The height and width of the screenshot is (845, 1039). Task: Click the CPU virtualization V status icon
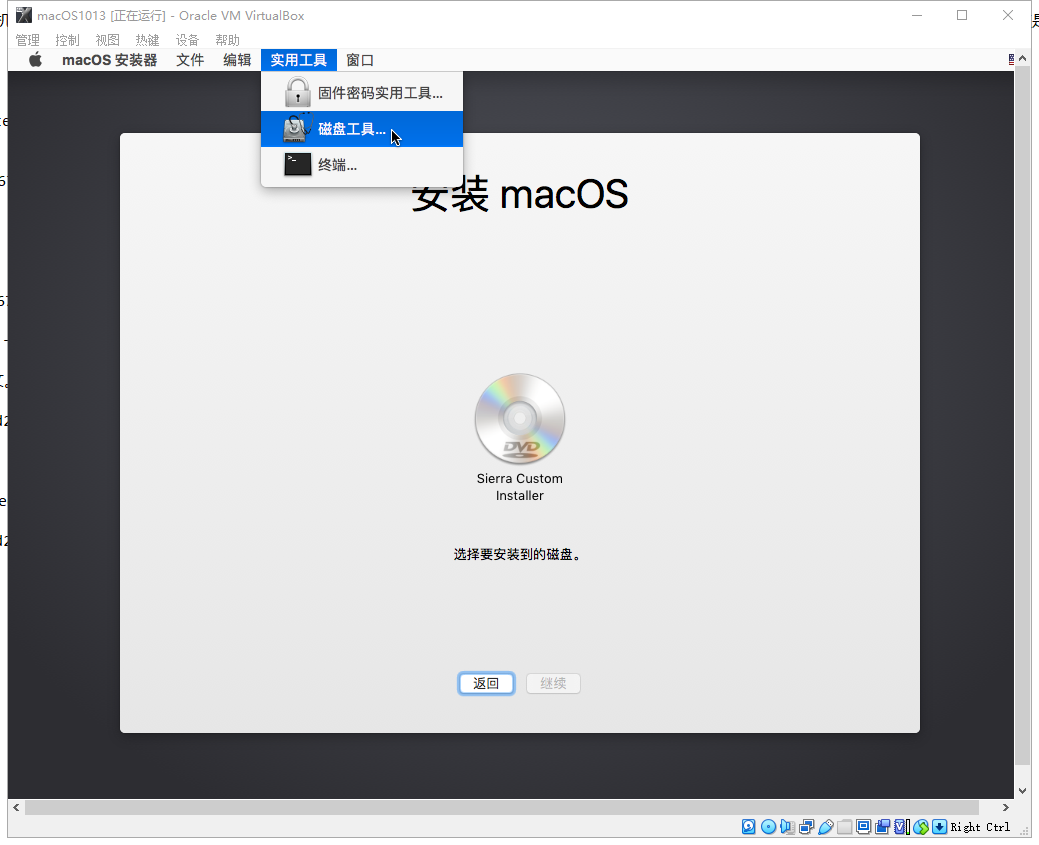[901, 826]
